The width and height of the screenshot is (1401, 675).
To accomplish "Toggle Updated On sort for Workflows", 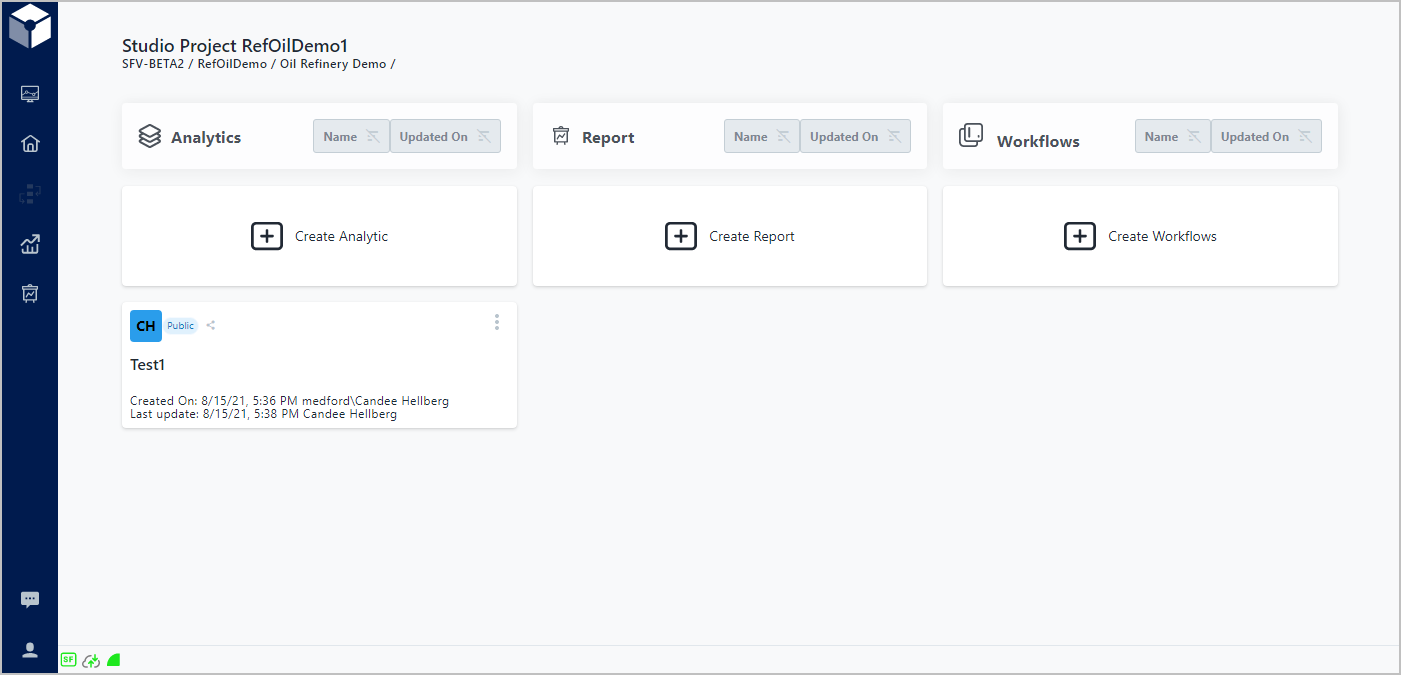I will click(x=1266, y=137).
